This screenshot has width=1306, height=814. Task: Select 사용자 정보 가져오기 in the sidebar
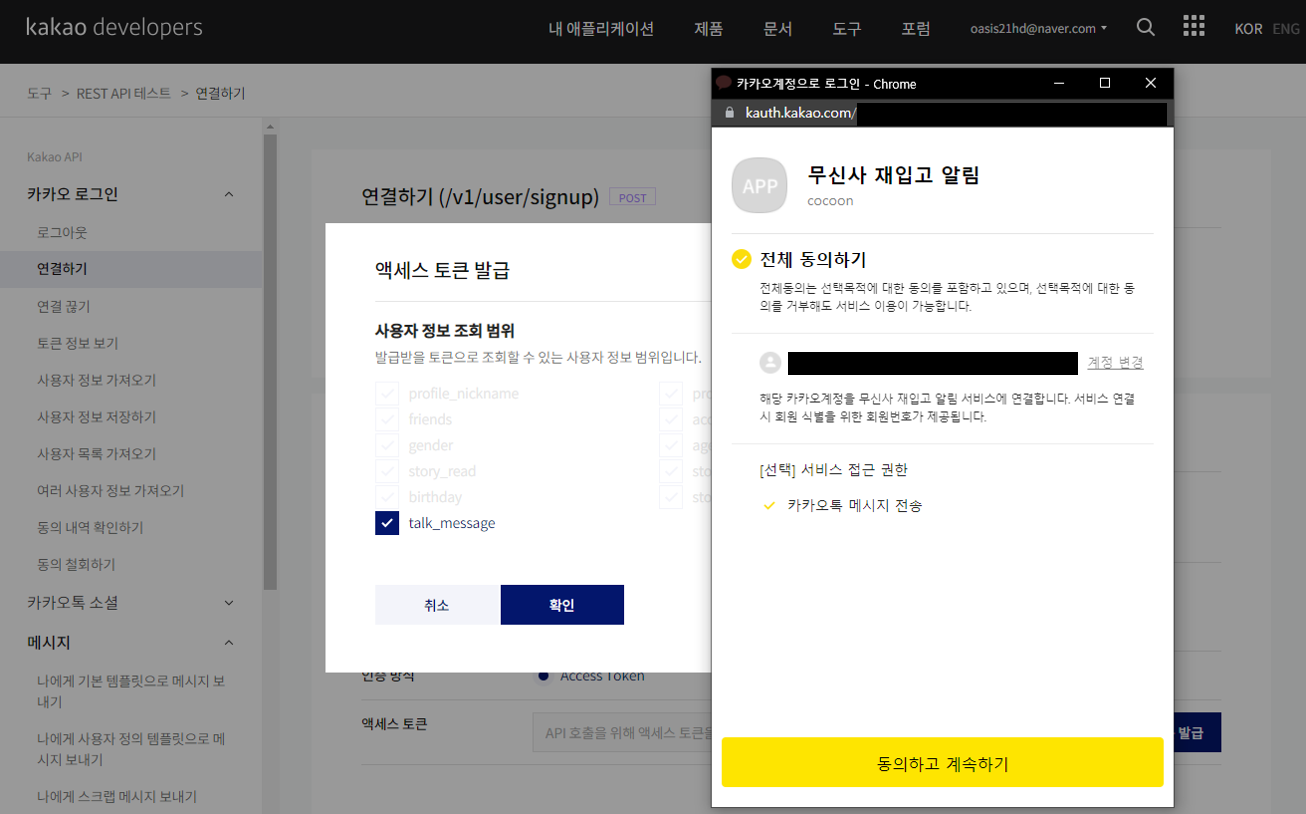tap(96, 380)
